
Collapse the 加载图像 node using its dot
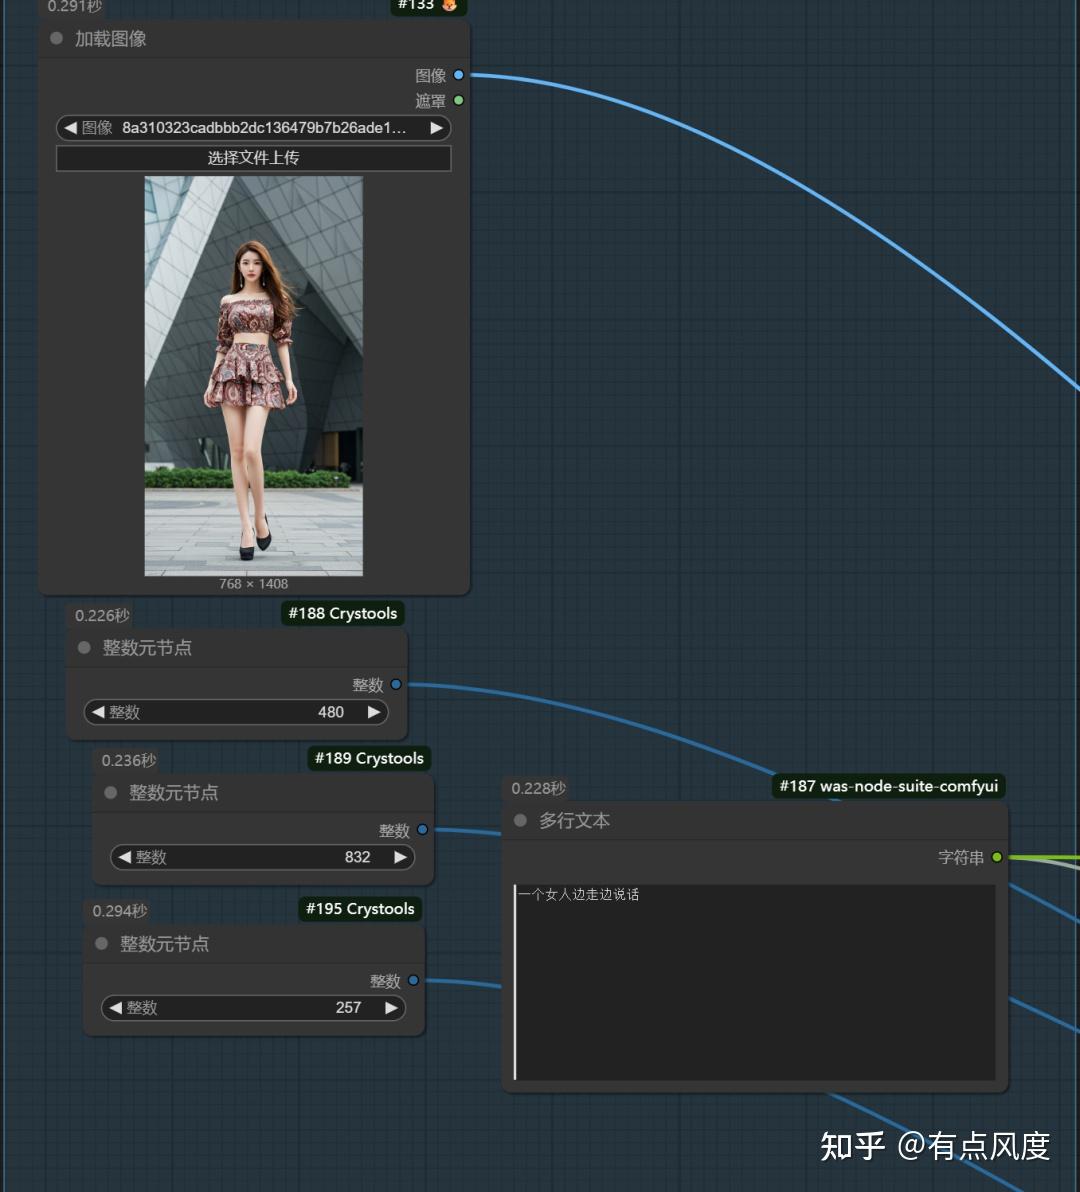click(x=57, y=39)
